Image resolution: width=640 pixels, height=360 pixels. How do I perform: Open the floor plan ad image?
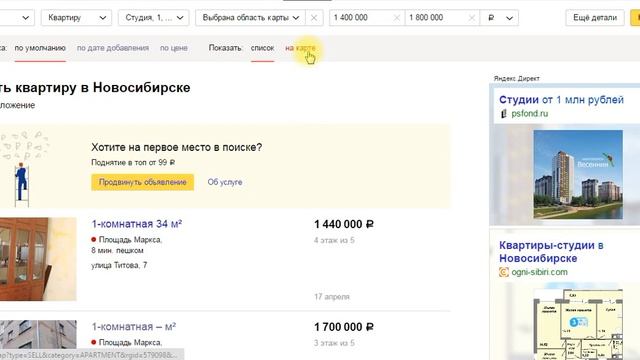pyautogui.click(x=578, y=324)
